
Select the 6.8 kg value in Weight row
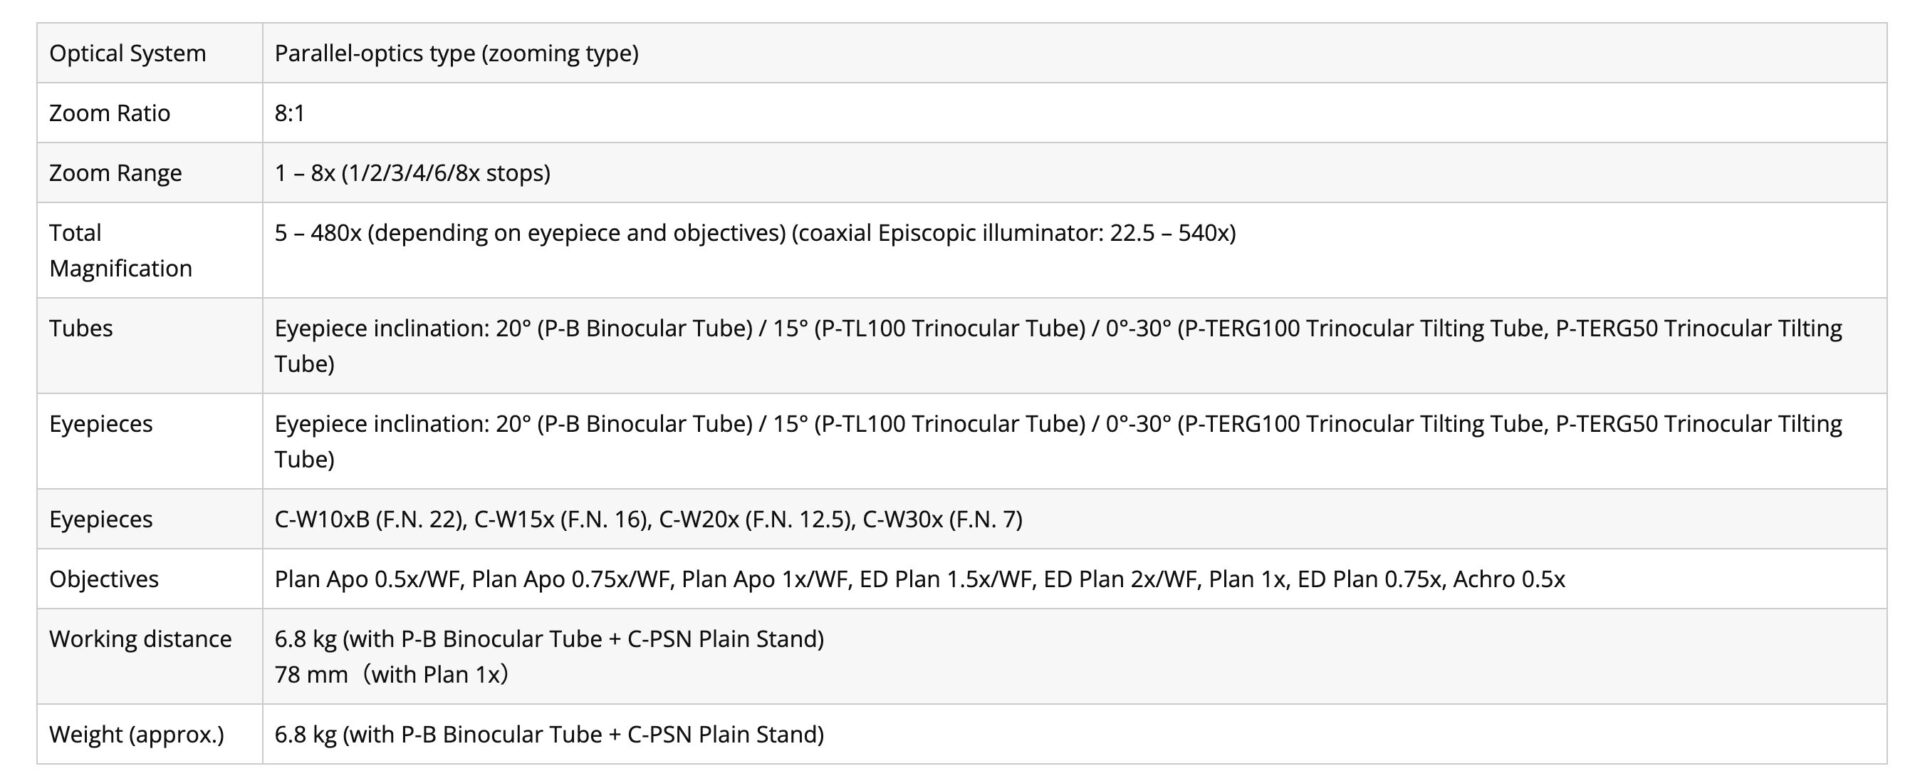(x=549, y=735)
